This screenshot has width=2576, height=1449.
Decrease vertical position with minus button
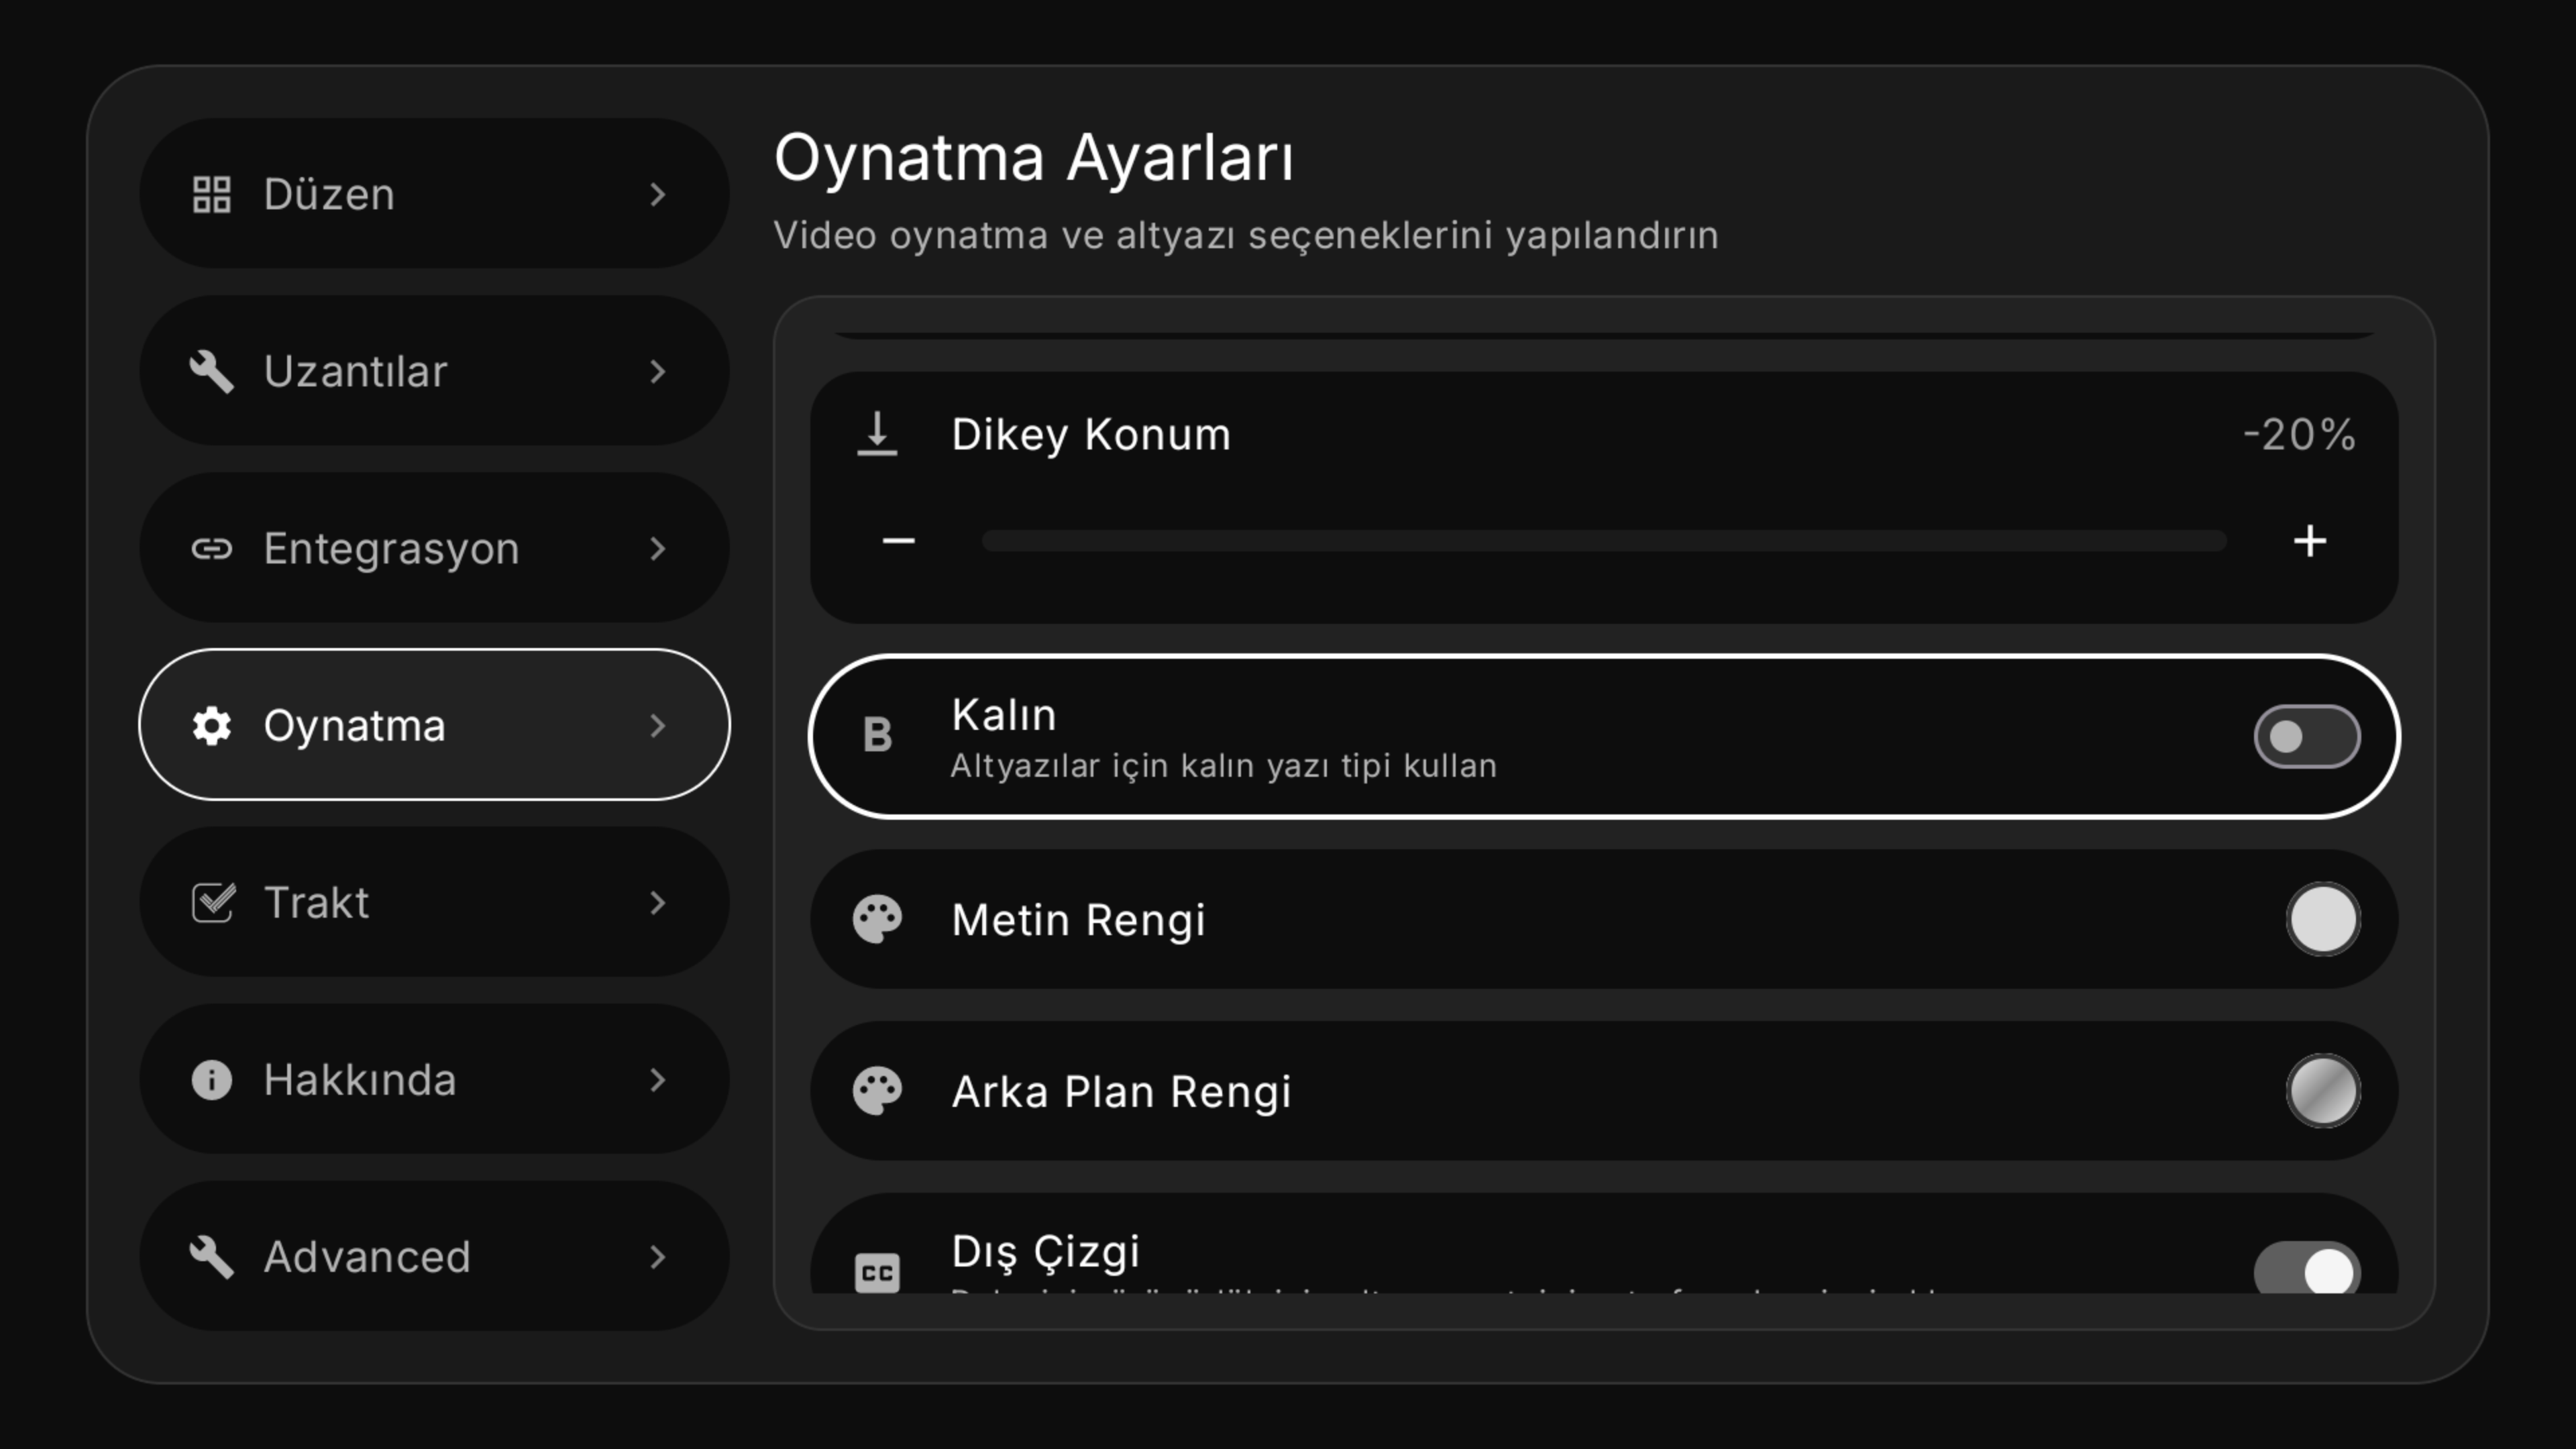(898, 541)
